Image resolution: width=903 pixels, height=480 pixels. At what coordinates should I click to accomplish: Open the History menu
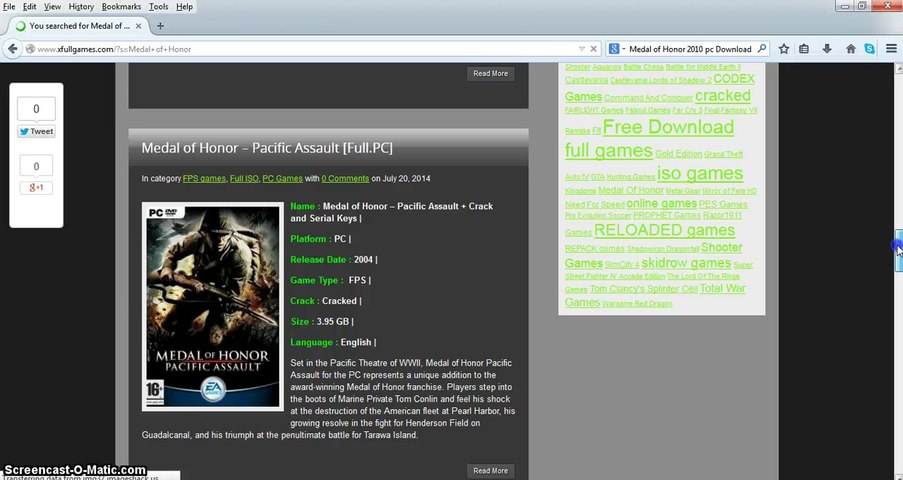point(81,6)
